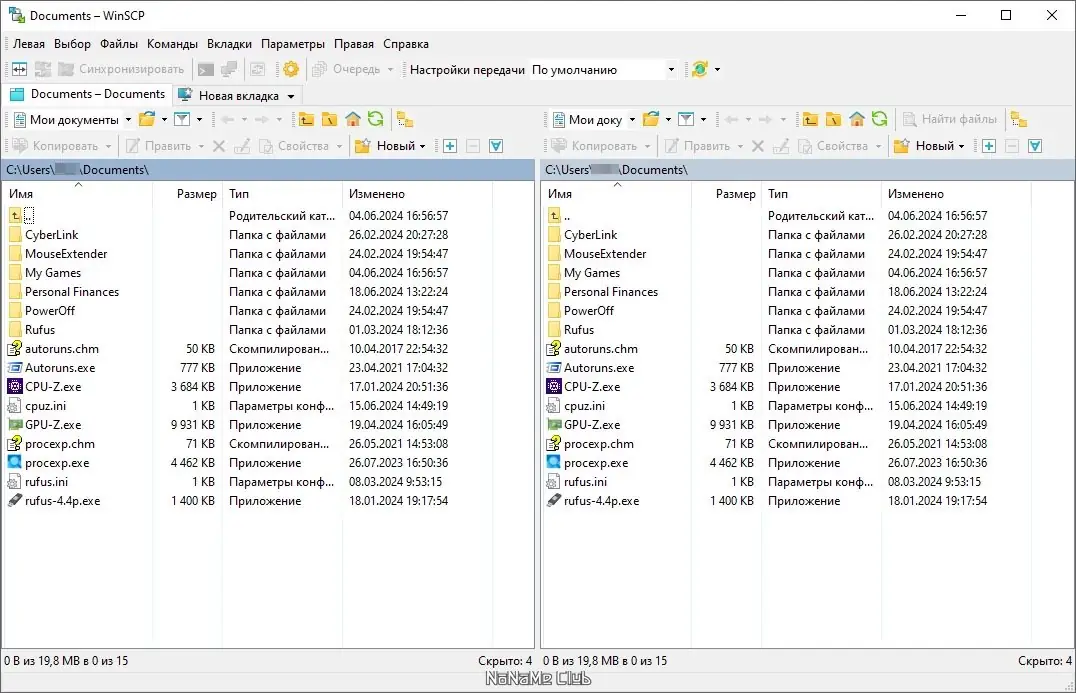Expand the Новая вкладка tab dropdown arrow
Viewport: 1076px width, 693px height.
pyautogui.click(x=291, y=96)
